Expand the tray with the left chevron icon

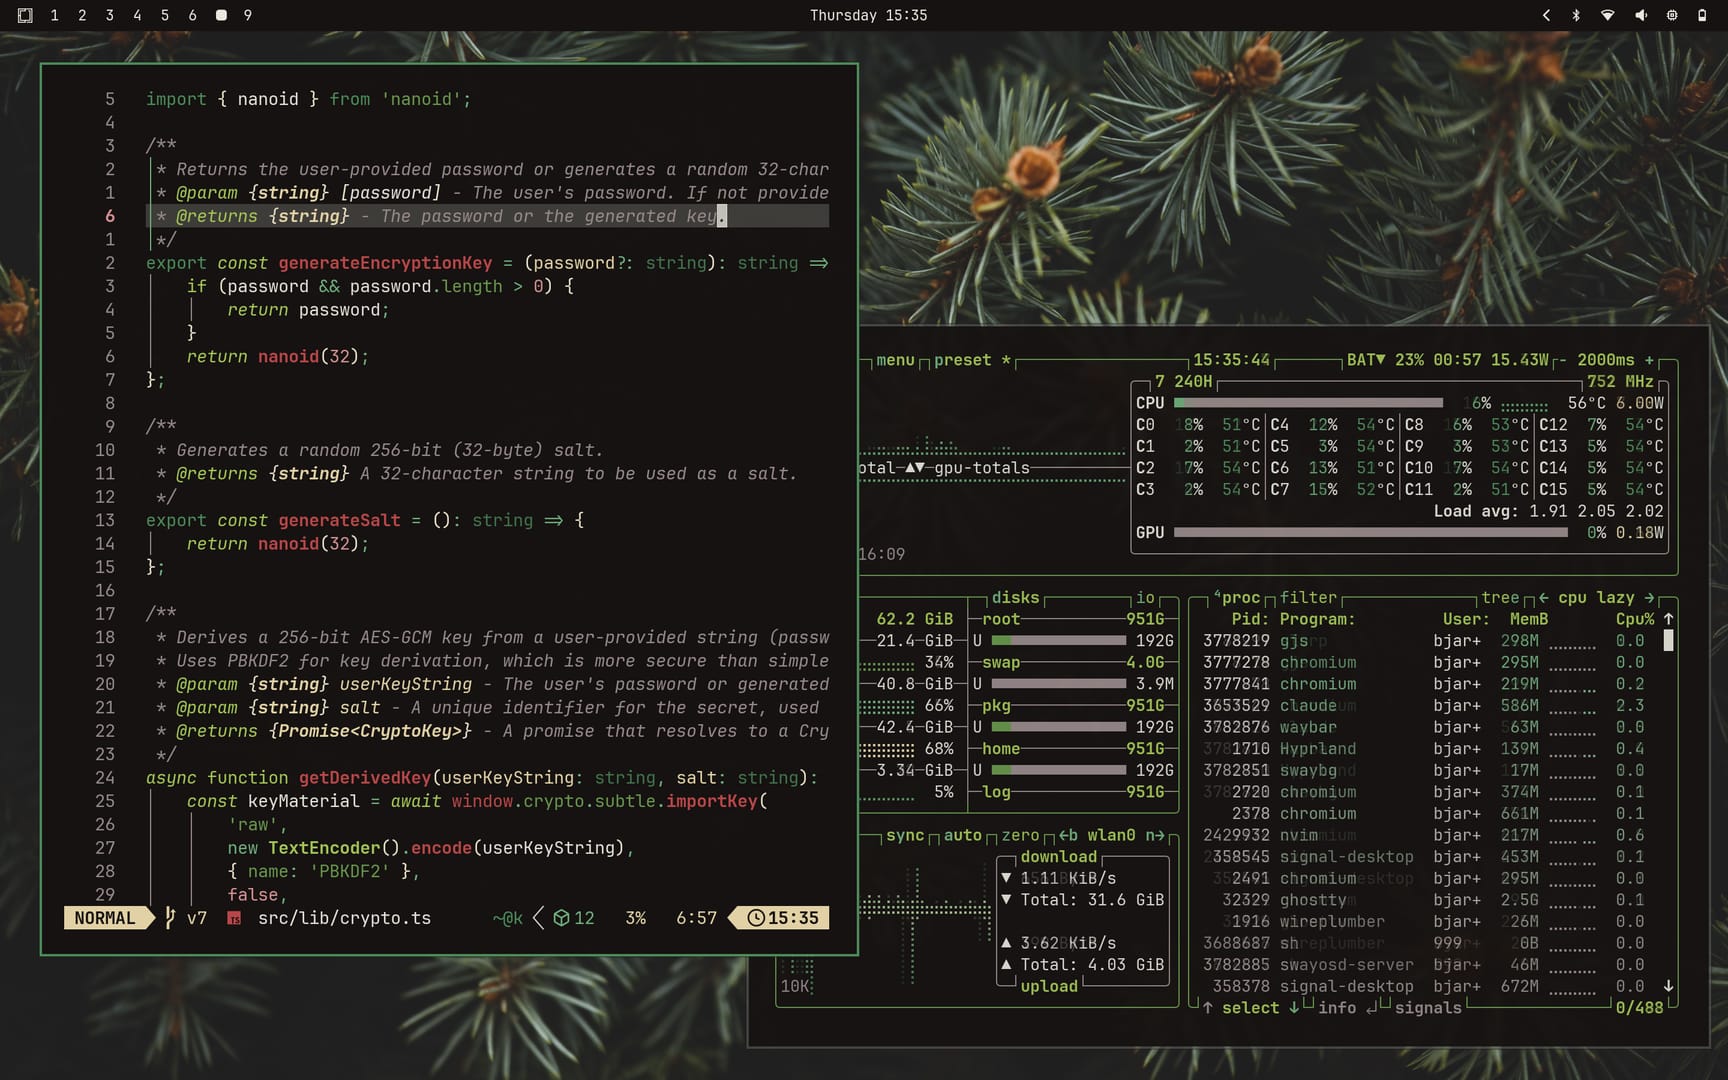(x=1546, y=15)
